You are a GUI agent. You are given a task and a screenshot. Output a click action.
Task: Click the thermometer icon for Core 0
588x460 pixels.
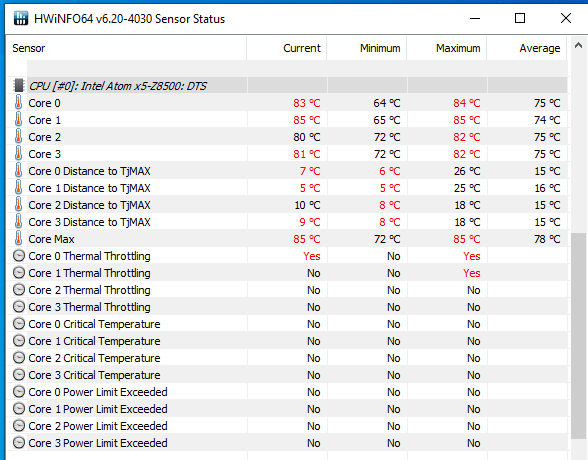(x=18, y=102)
